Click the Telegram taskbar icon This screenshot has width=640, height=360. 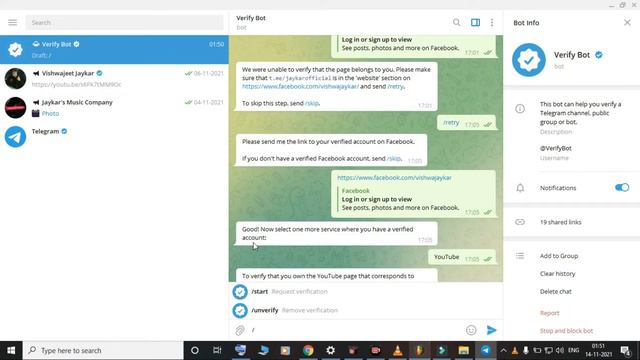point(485,350)
